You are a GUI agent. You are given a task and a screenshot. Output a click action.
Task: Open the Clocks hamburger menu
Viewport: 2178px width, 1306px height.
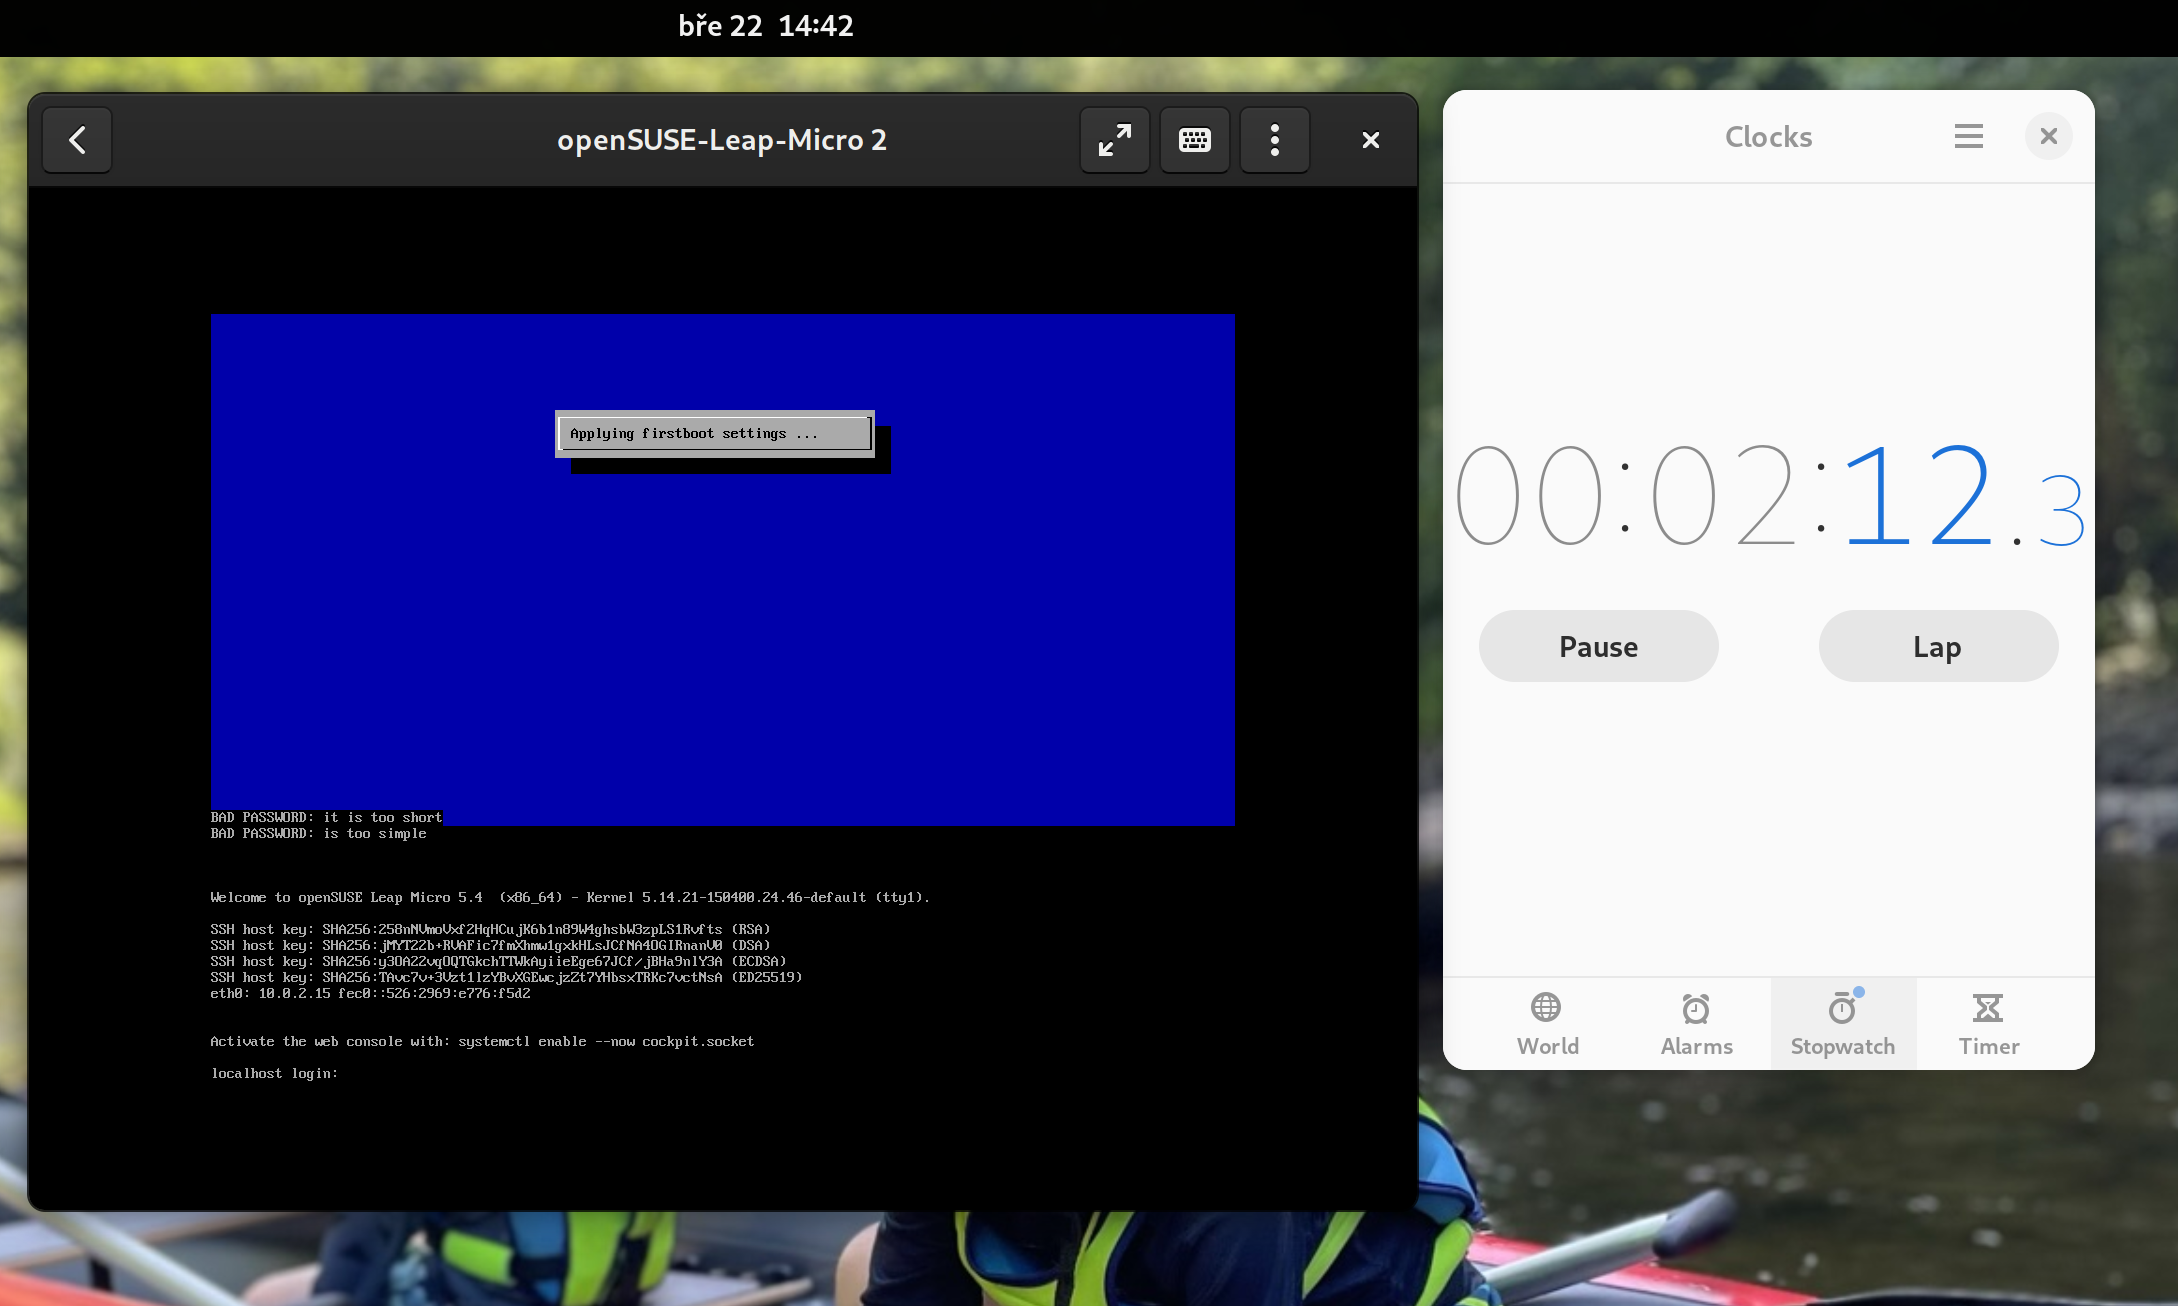1968,136
